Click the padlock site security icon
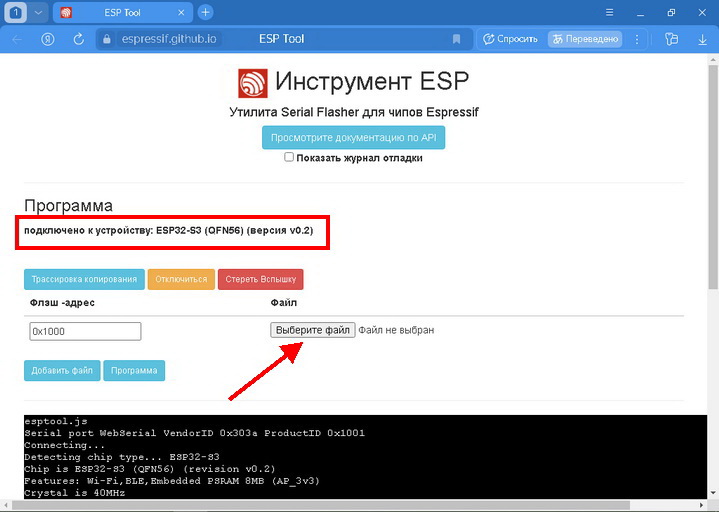This screenshot has width=719, height=512. [107, 39]
